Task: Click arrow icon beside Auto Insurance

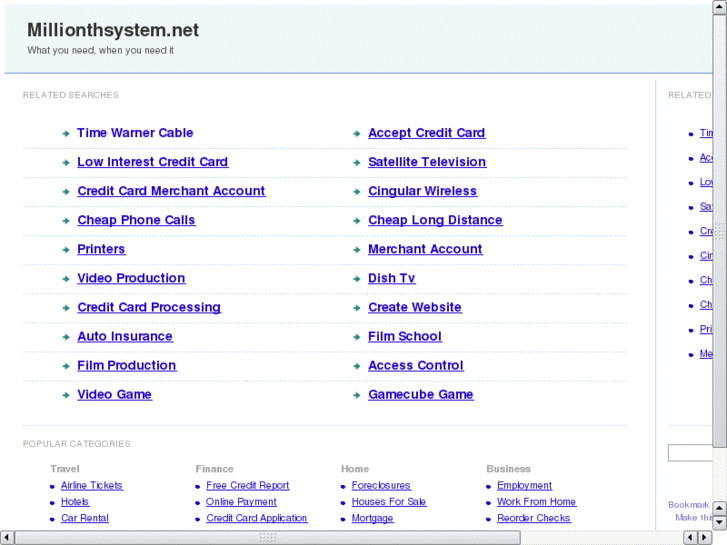Action: (x=66, y=337)
